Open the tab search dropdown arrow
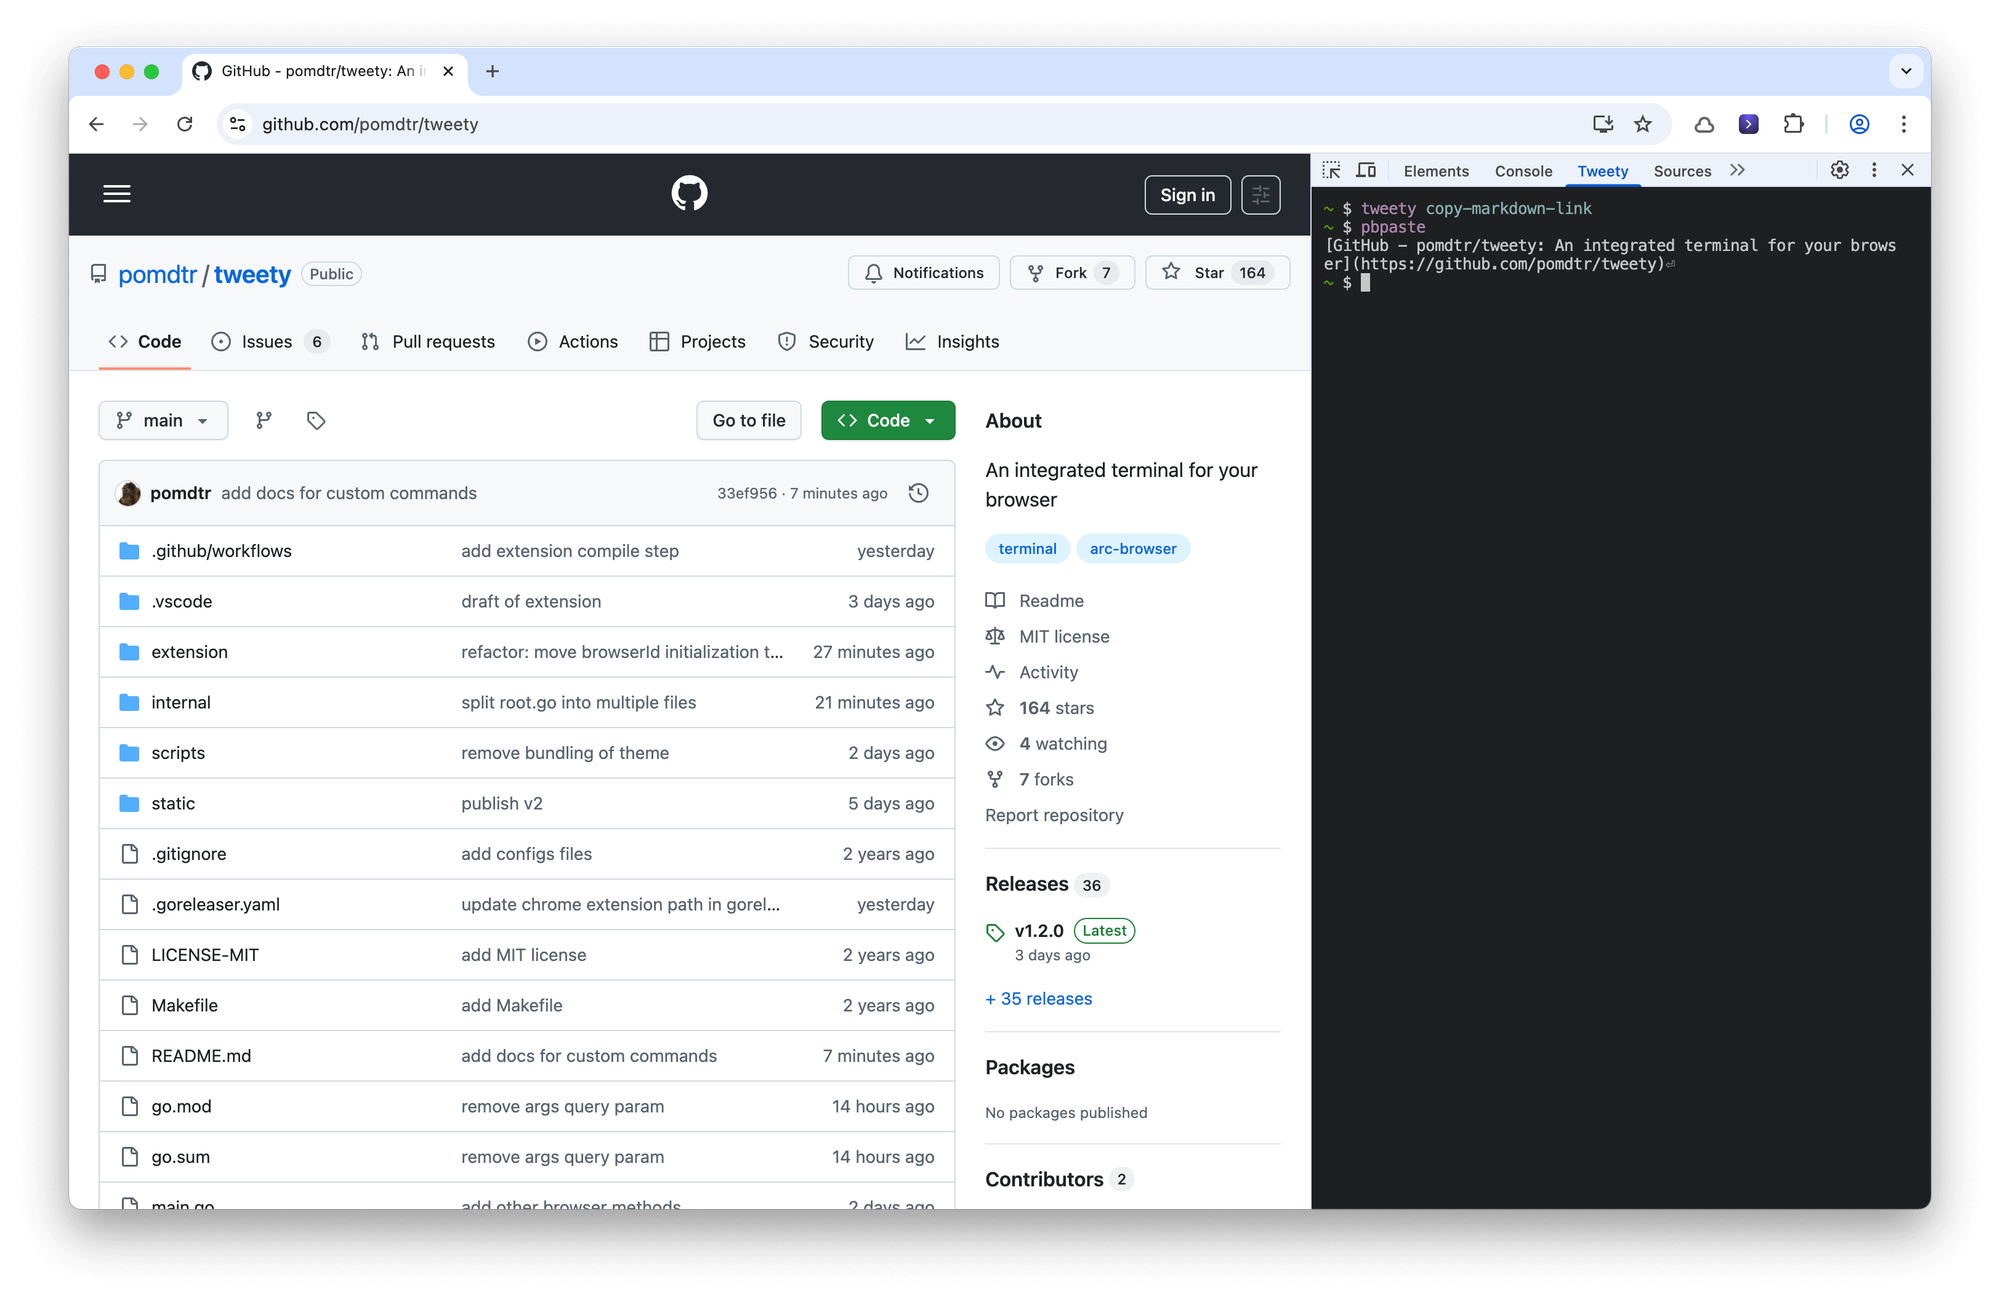Screen dimensions: 2000x1300 click(x=1906, y=71)
